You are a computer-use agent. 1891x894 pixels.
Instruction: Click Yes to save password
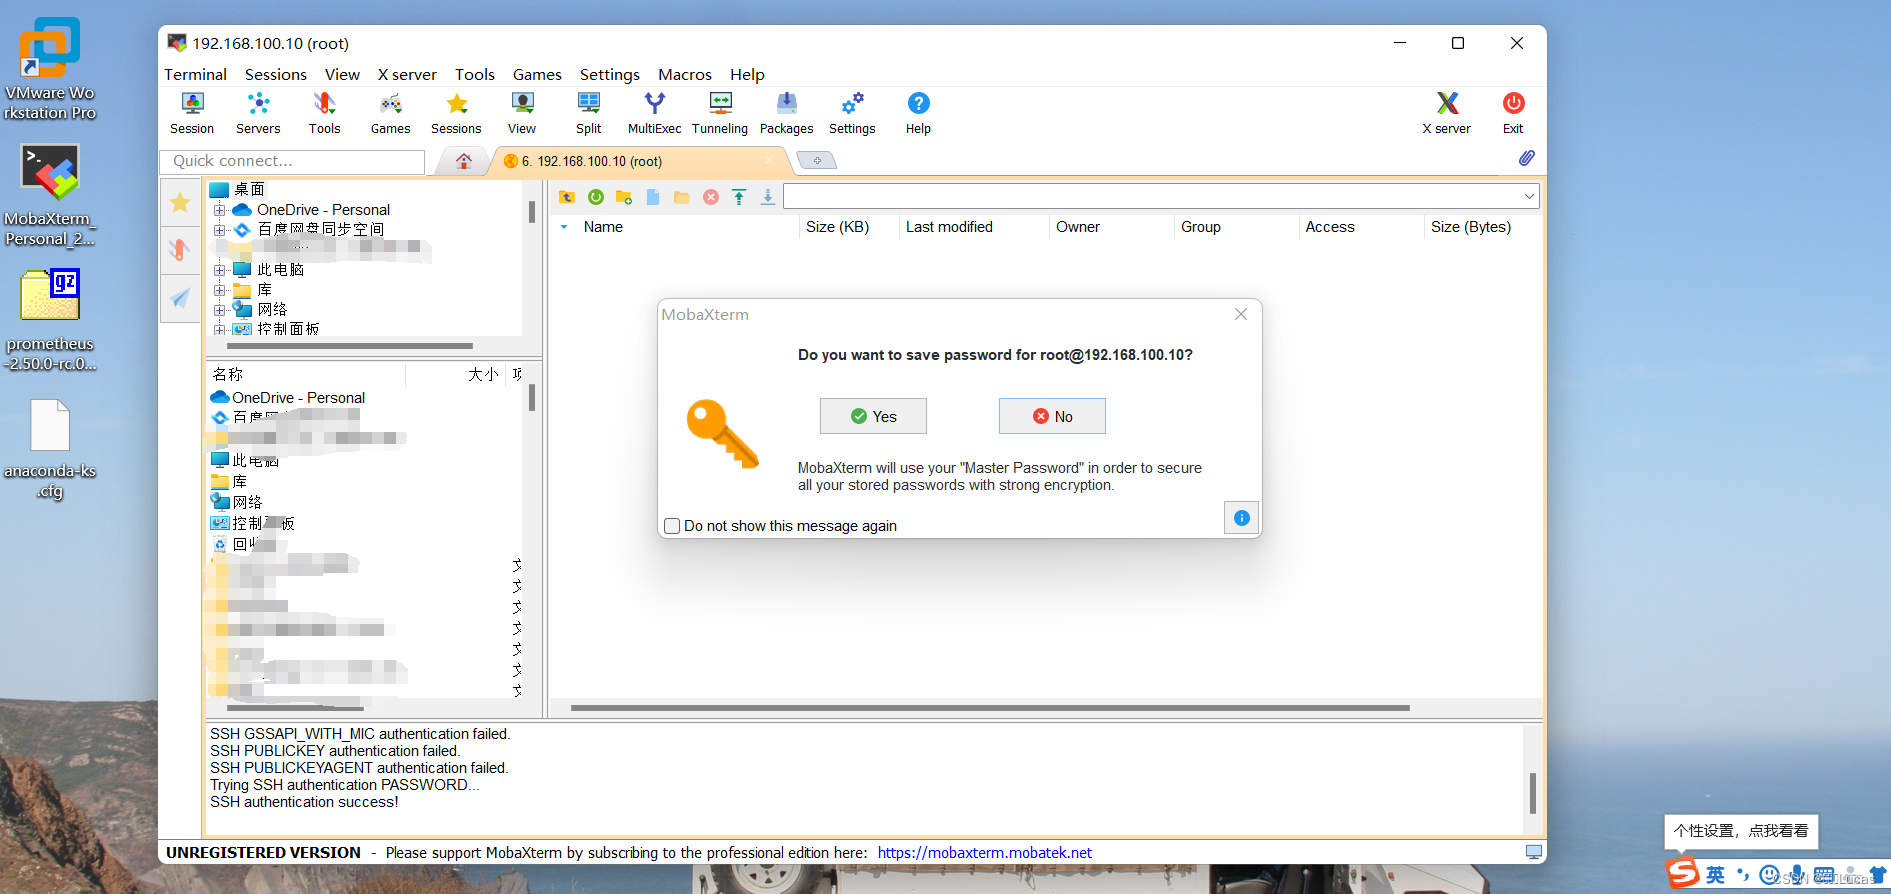click(873, 416)
